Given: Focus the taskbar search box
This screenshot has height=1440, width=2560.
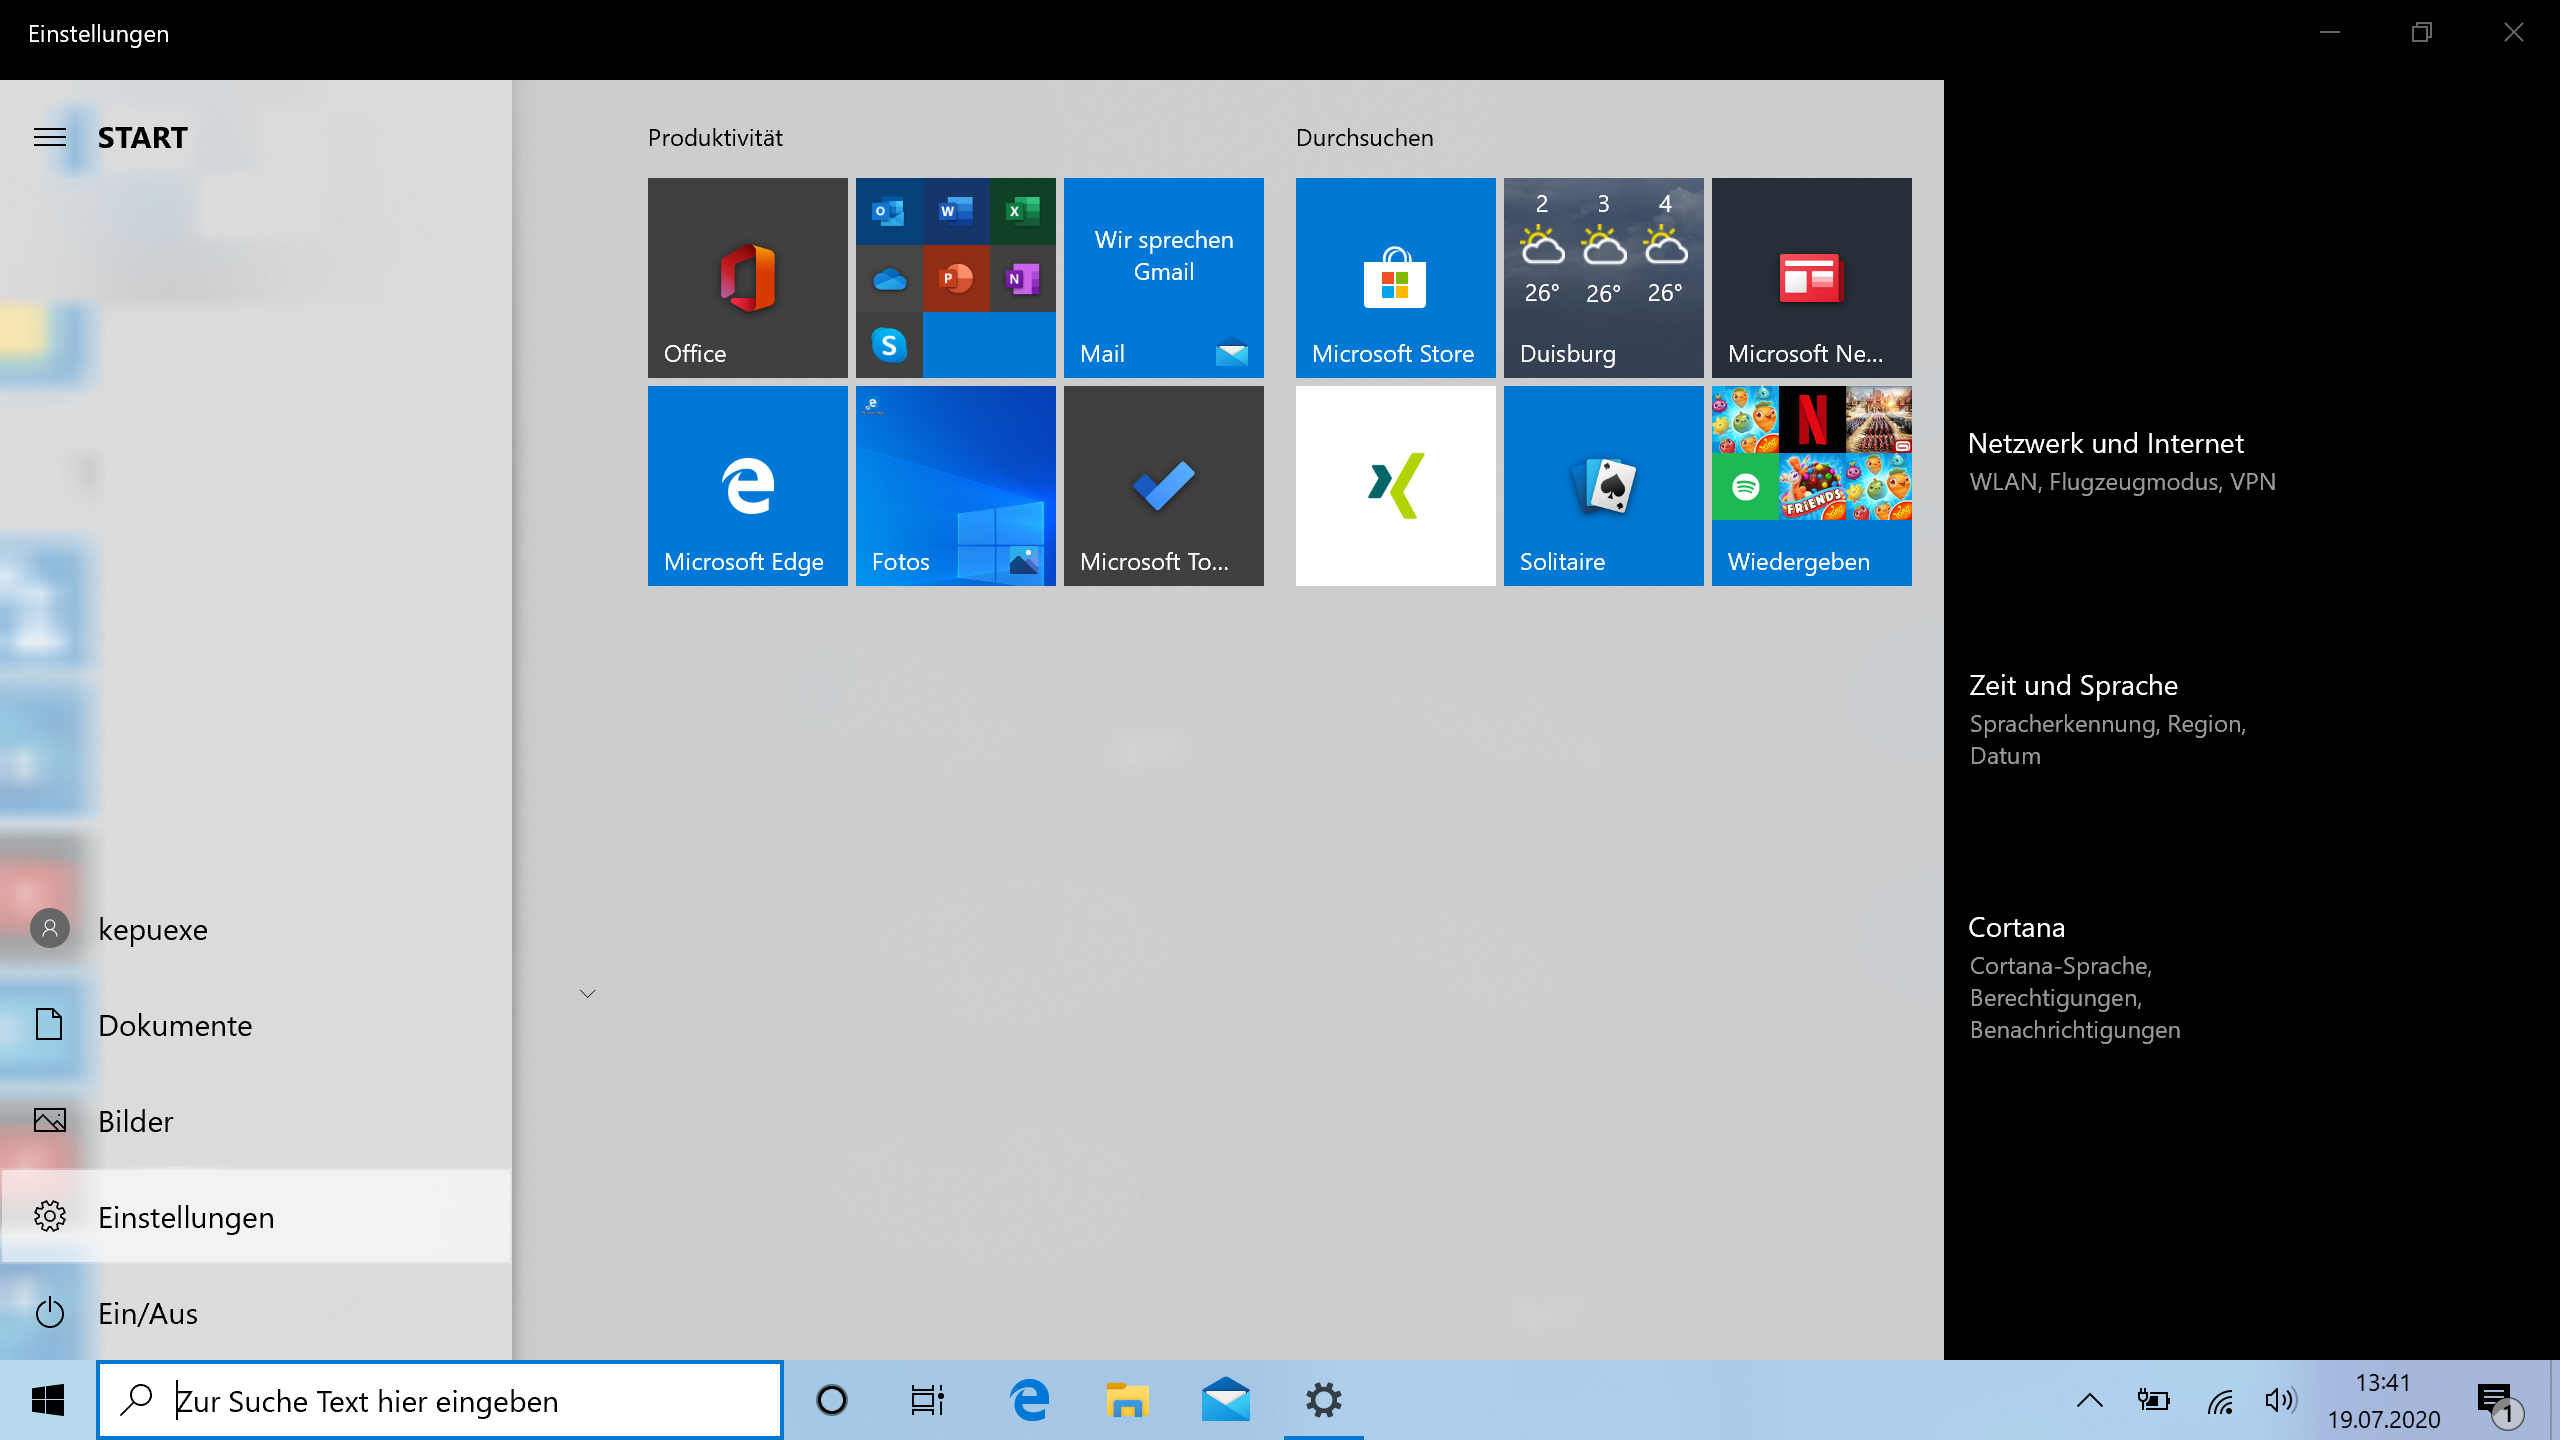Looking at the screenshot, I should point(440,1400).
